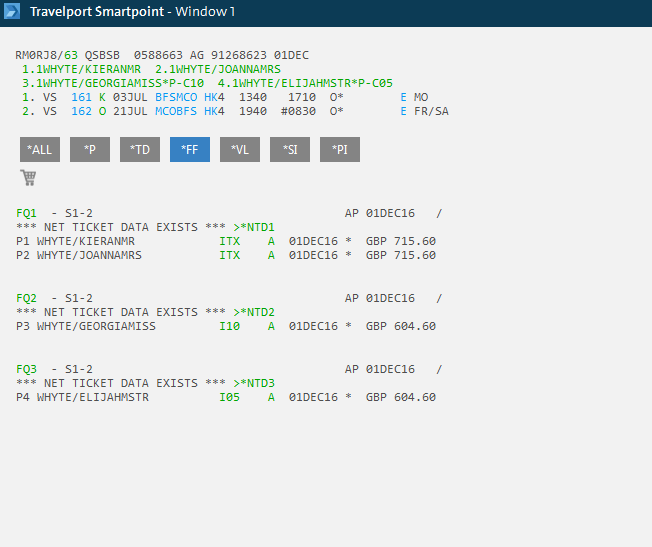Click the HK status on segment 2
This screenshot has width=652, height=547.
tap(211, 111)
